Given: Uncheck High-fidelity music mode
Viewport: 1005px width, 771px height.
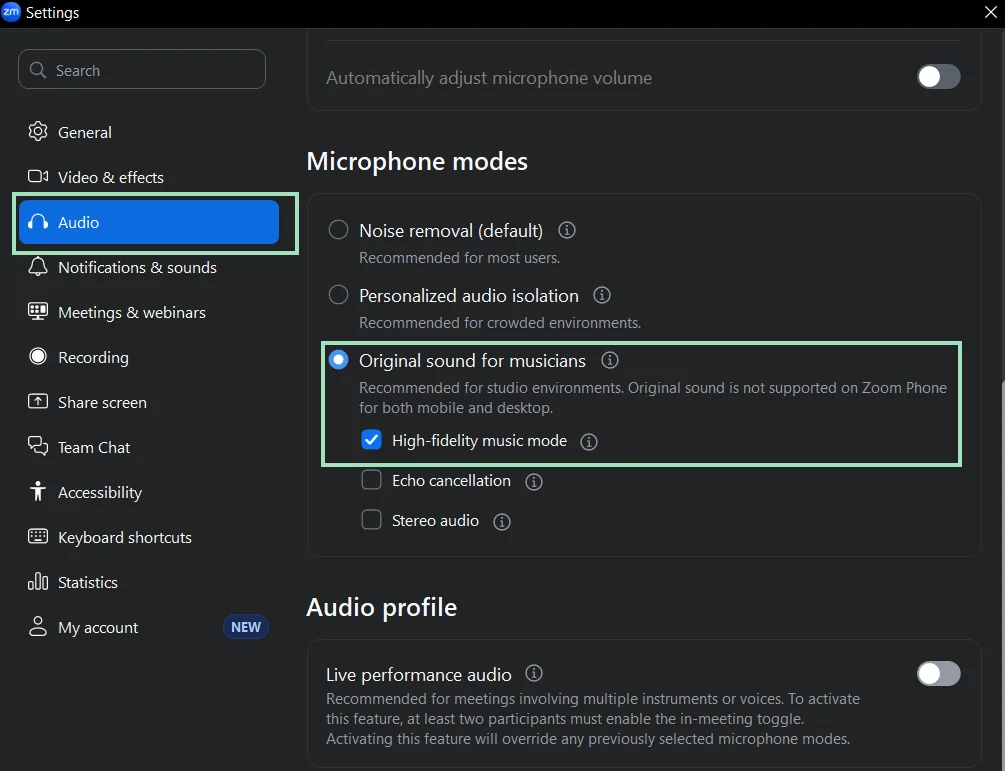Looking at the screenshot, I should point(371,440).
